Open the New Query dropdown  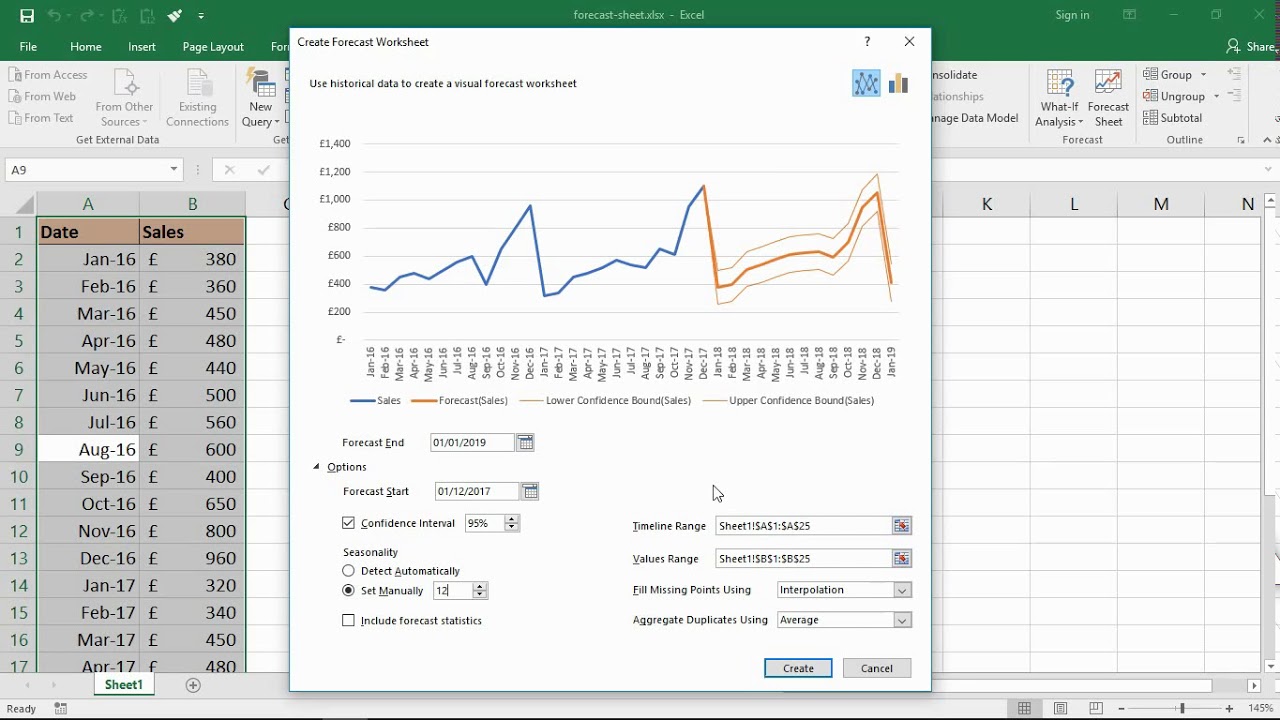(261, 114)
